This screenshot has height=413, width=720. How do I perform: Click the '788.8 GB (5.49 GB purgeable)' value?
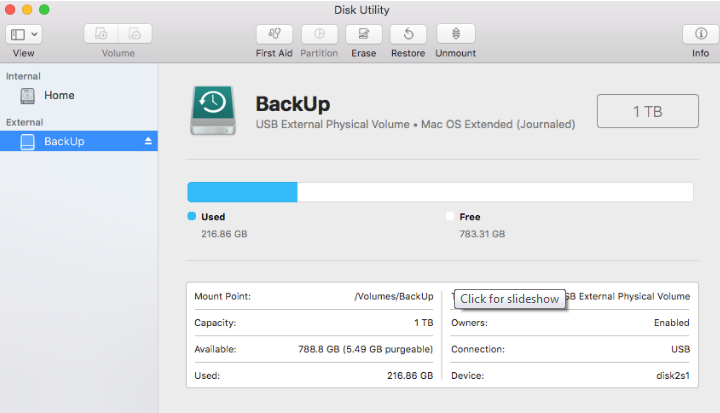366,349
